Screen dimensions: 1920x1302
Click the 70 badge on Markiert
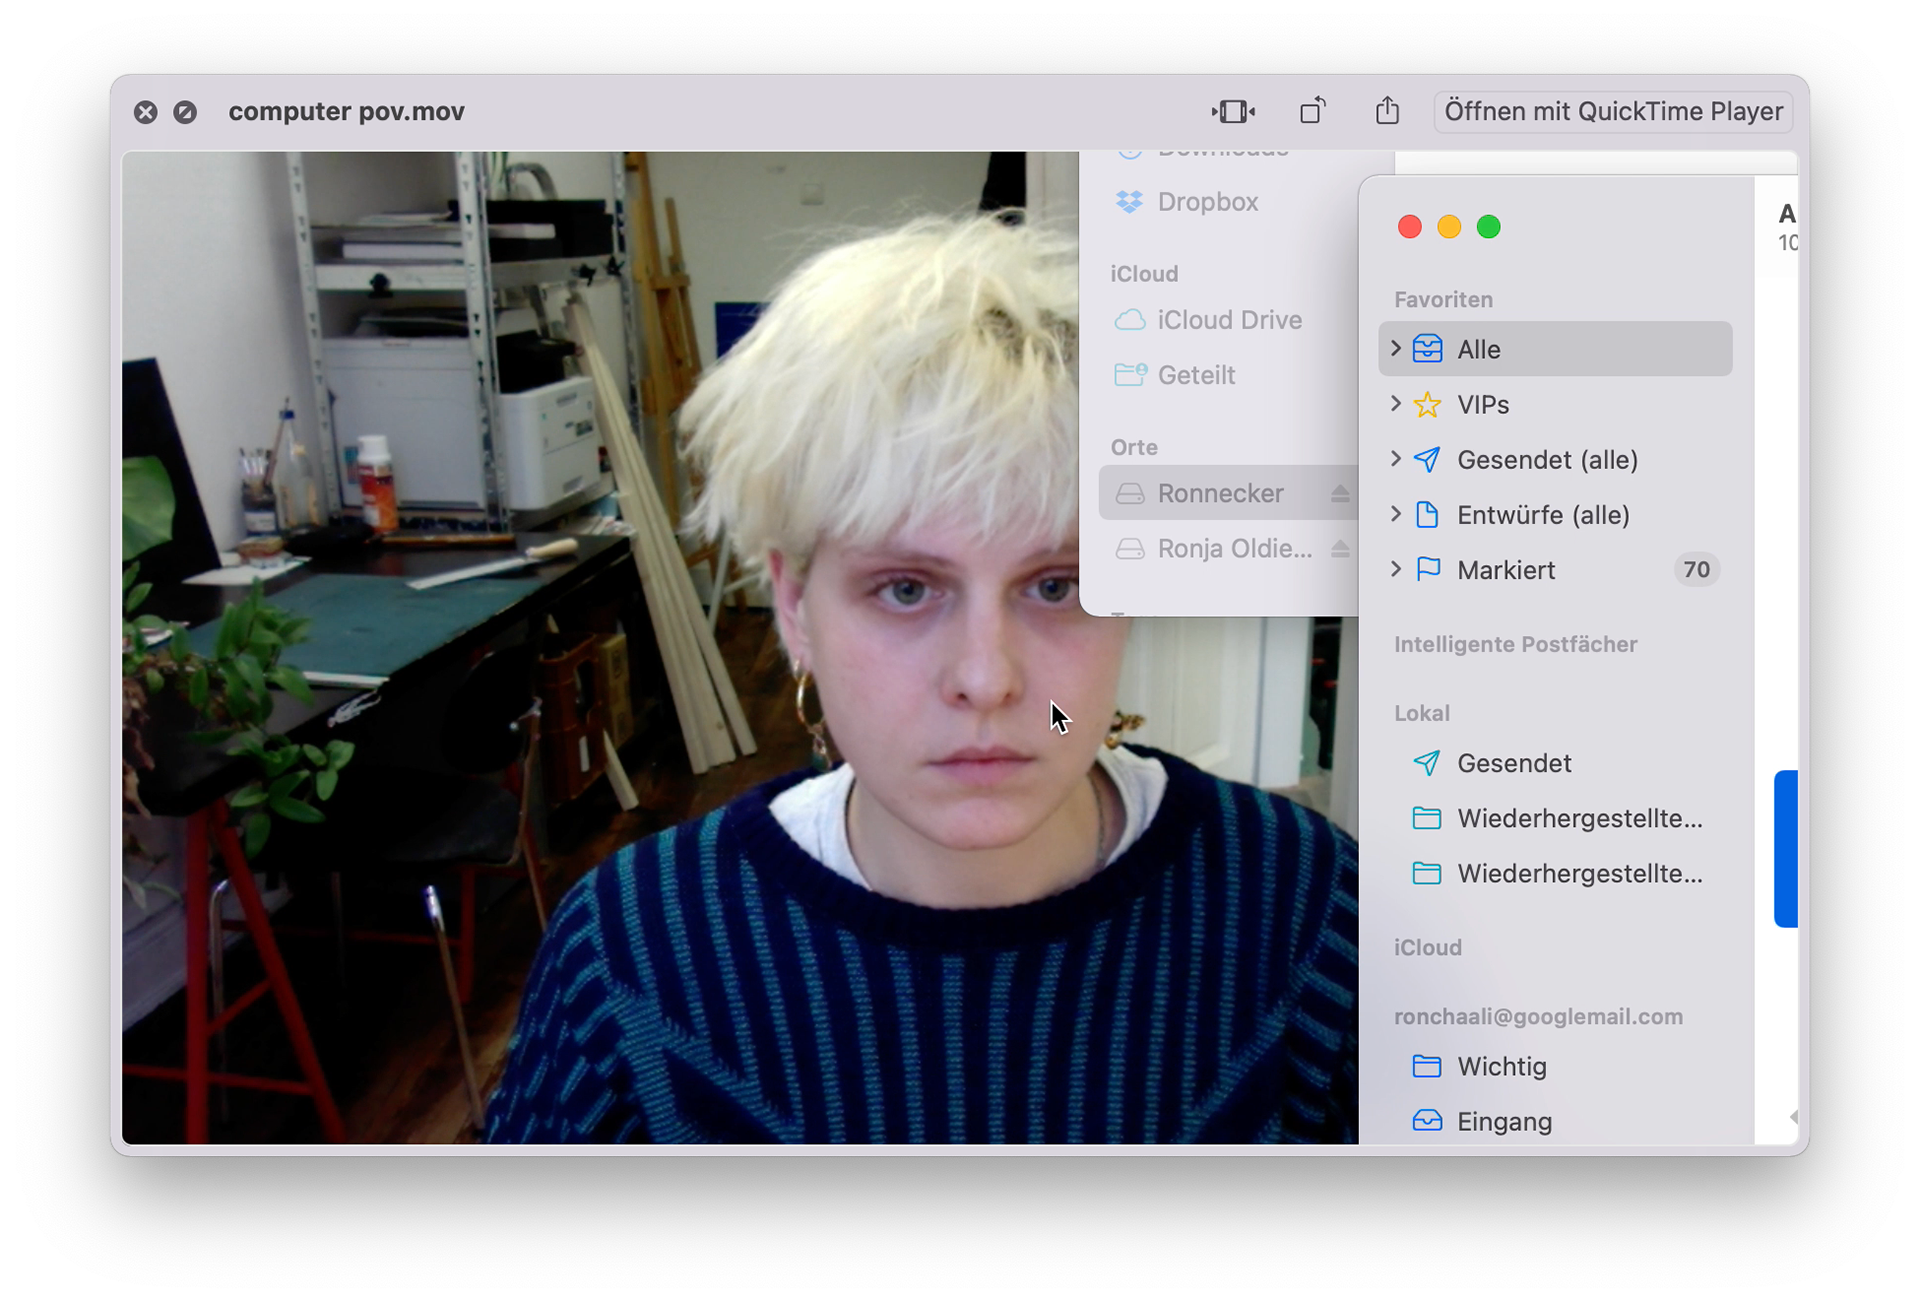pyautogui.click(x=1697, y=569)
